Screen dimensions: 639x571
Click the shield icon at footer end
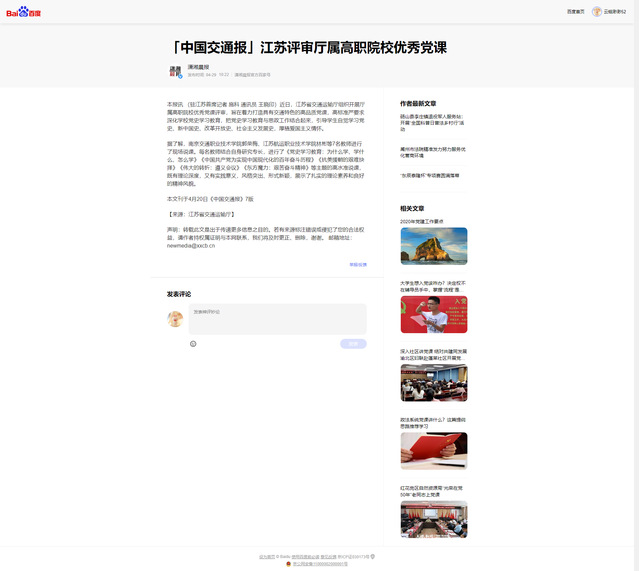point(373,556)
